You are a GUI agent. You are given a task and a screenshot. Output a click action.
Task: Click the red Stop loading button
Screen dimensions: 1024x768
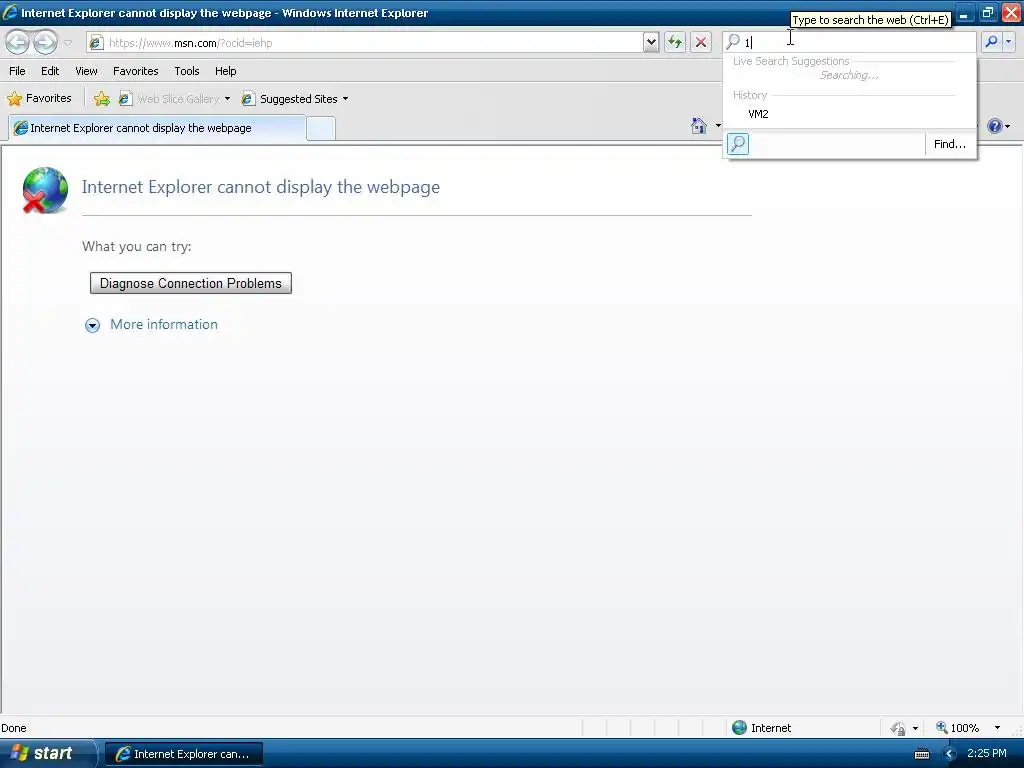click(701, 43)
